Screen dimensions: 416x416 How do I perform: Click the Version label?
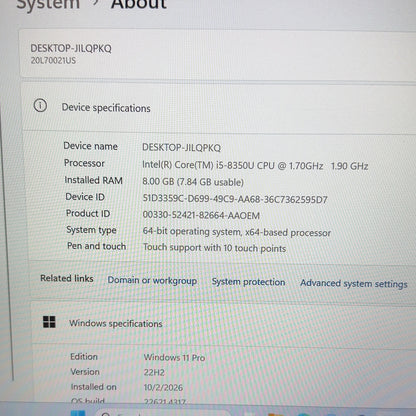point(85,372)
